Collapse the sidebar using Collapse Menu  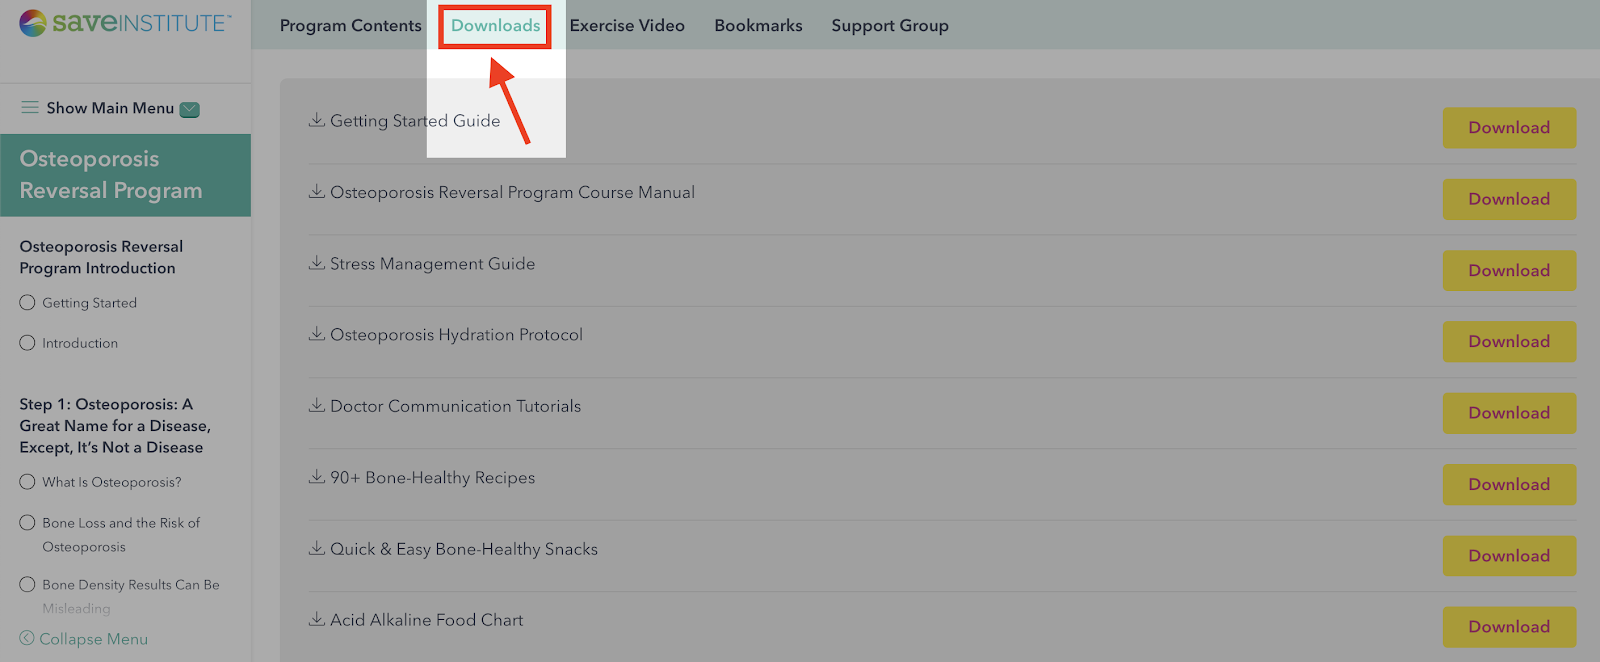coord(84,638)
